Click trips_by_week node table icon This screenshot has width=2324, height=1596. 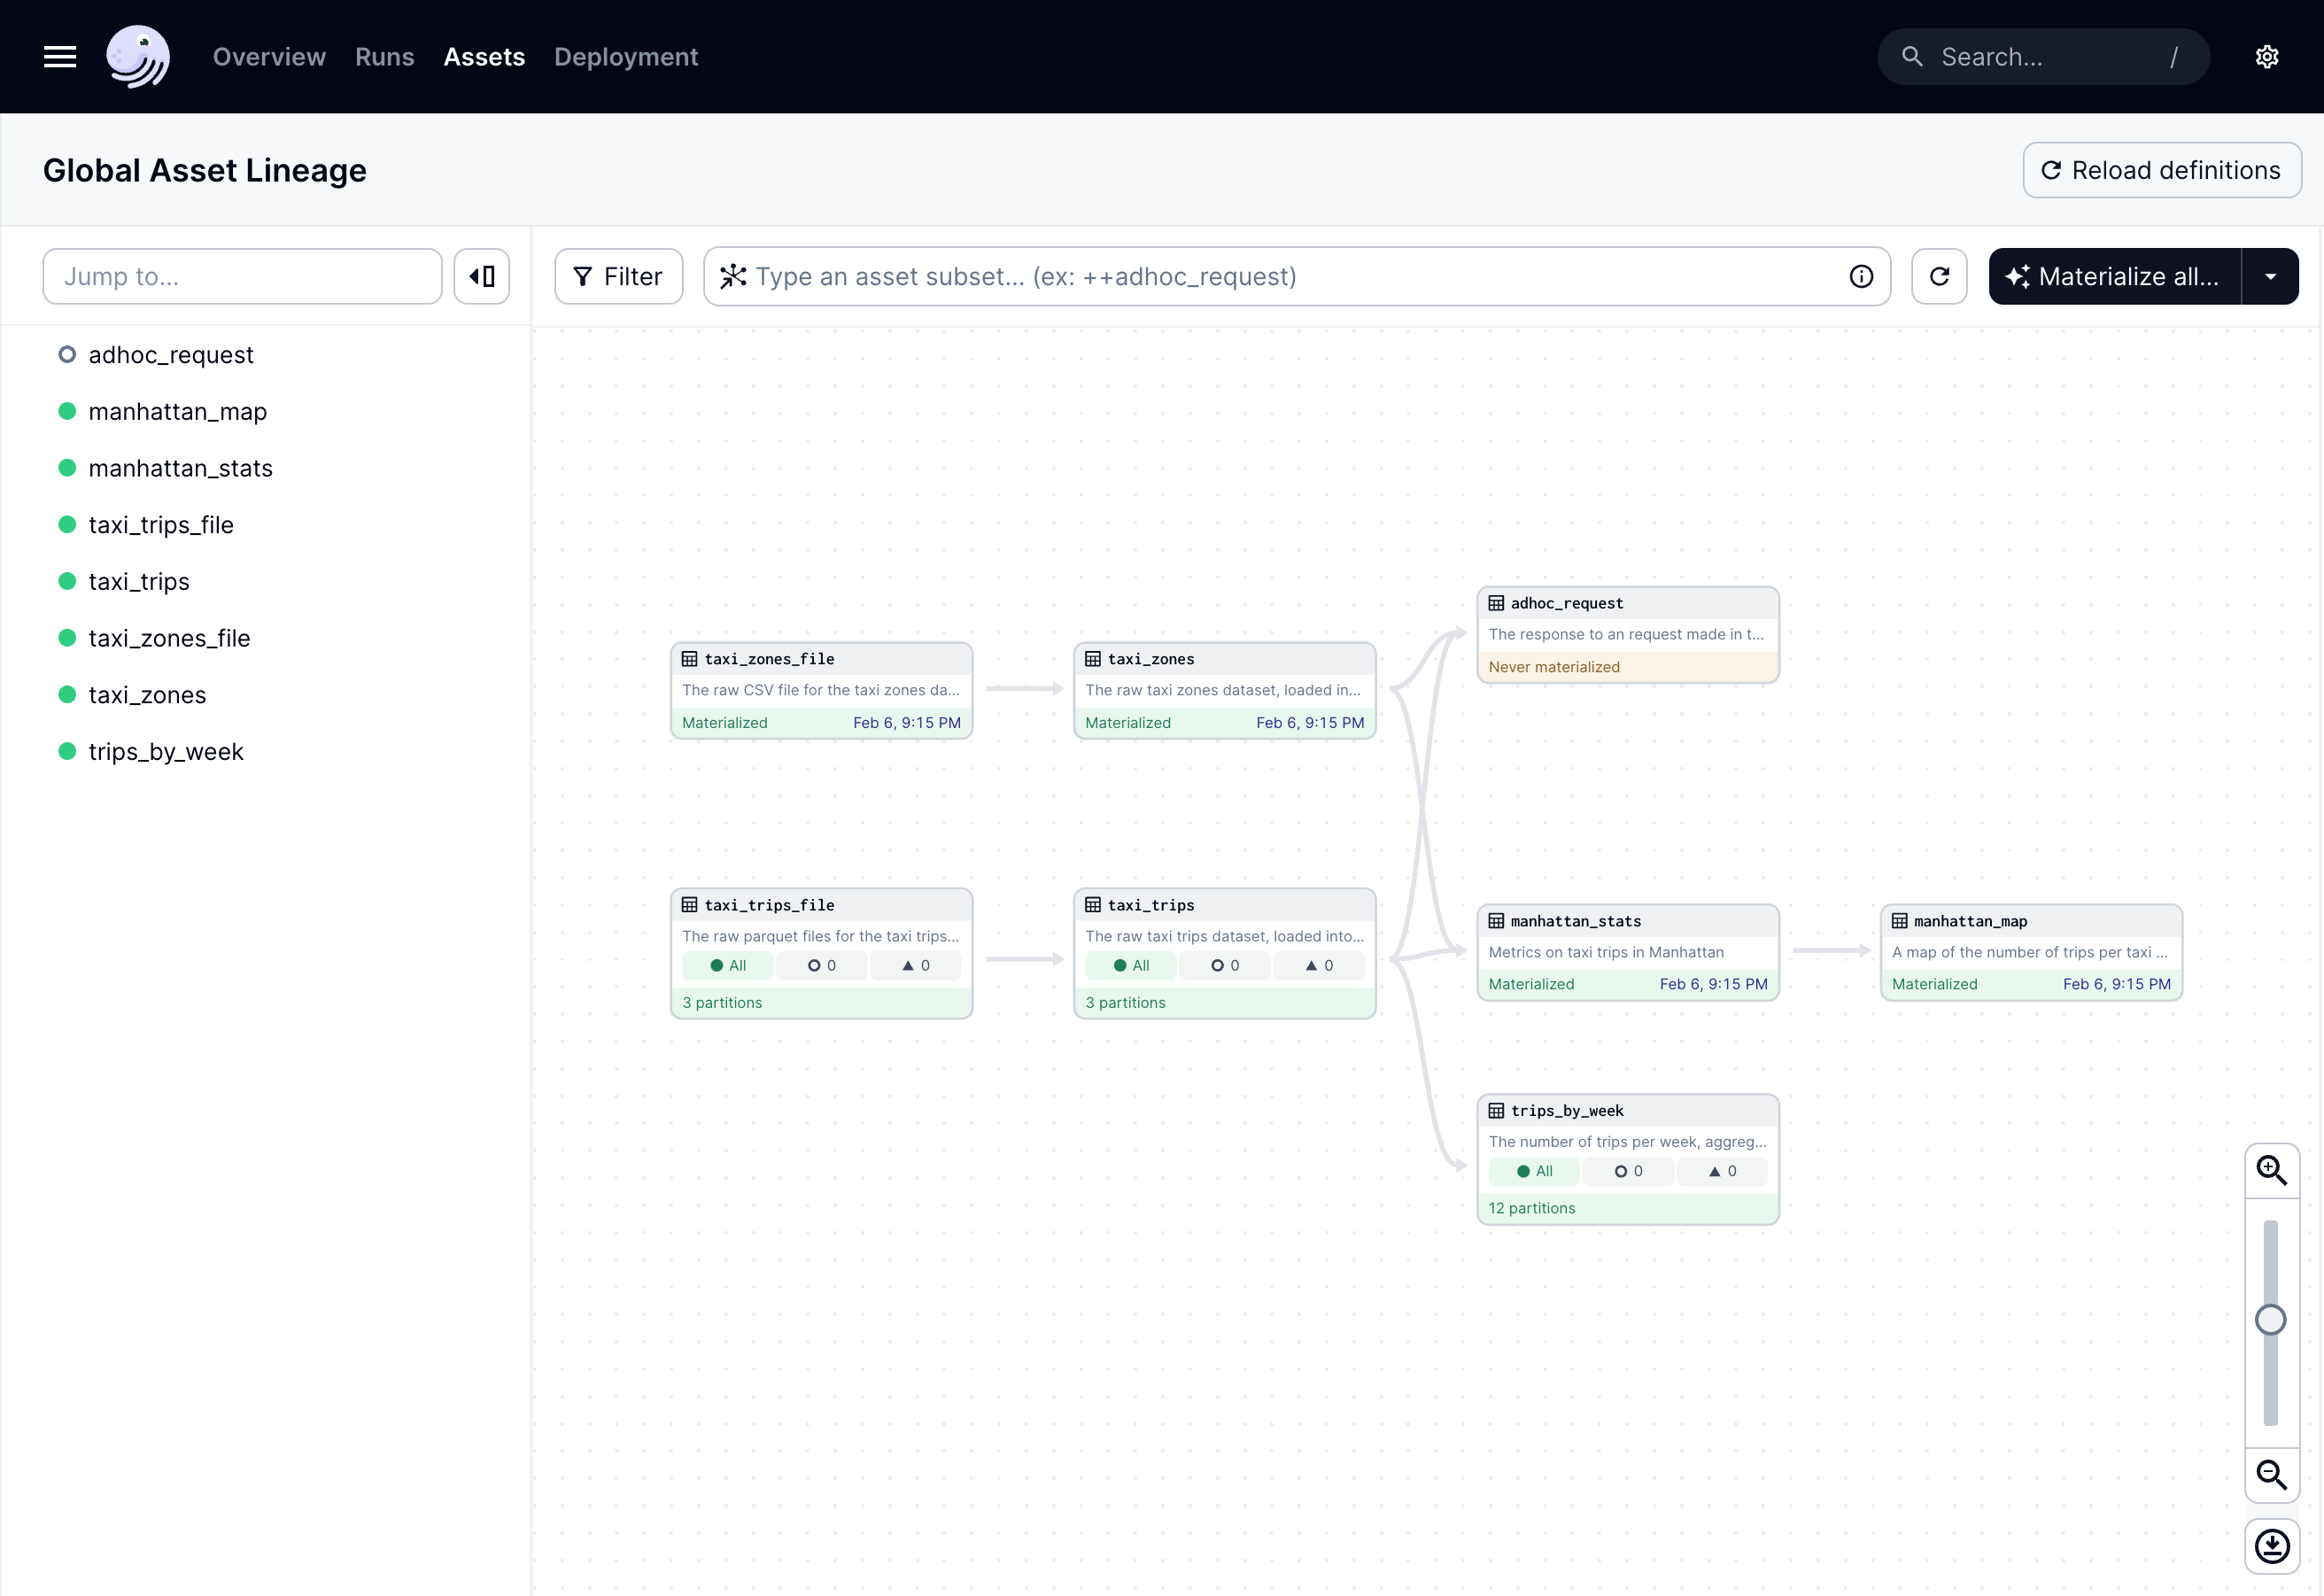coord(1496,1111)
